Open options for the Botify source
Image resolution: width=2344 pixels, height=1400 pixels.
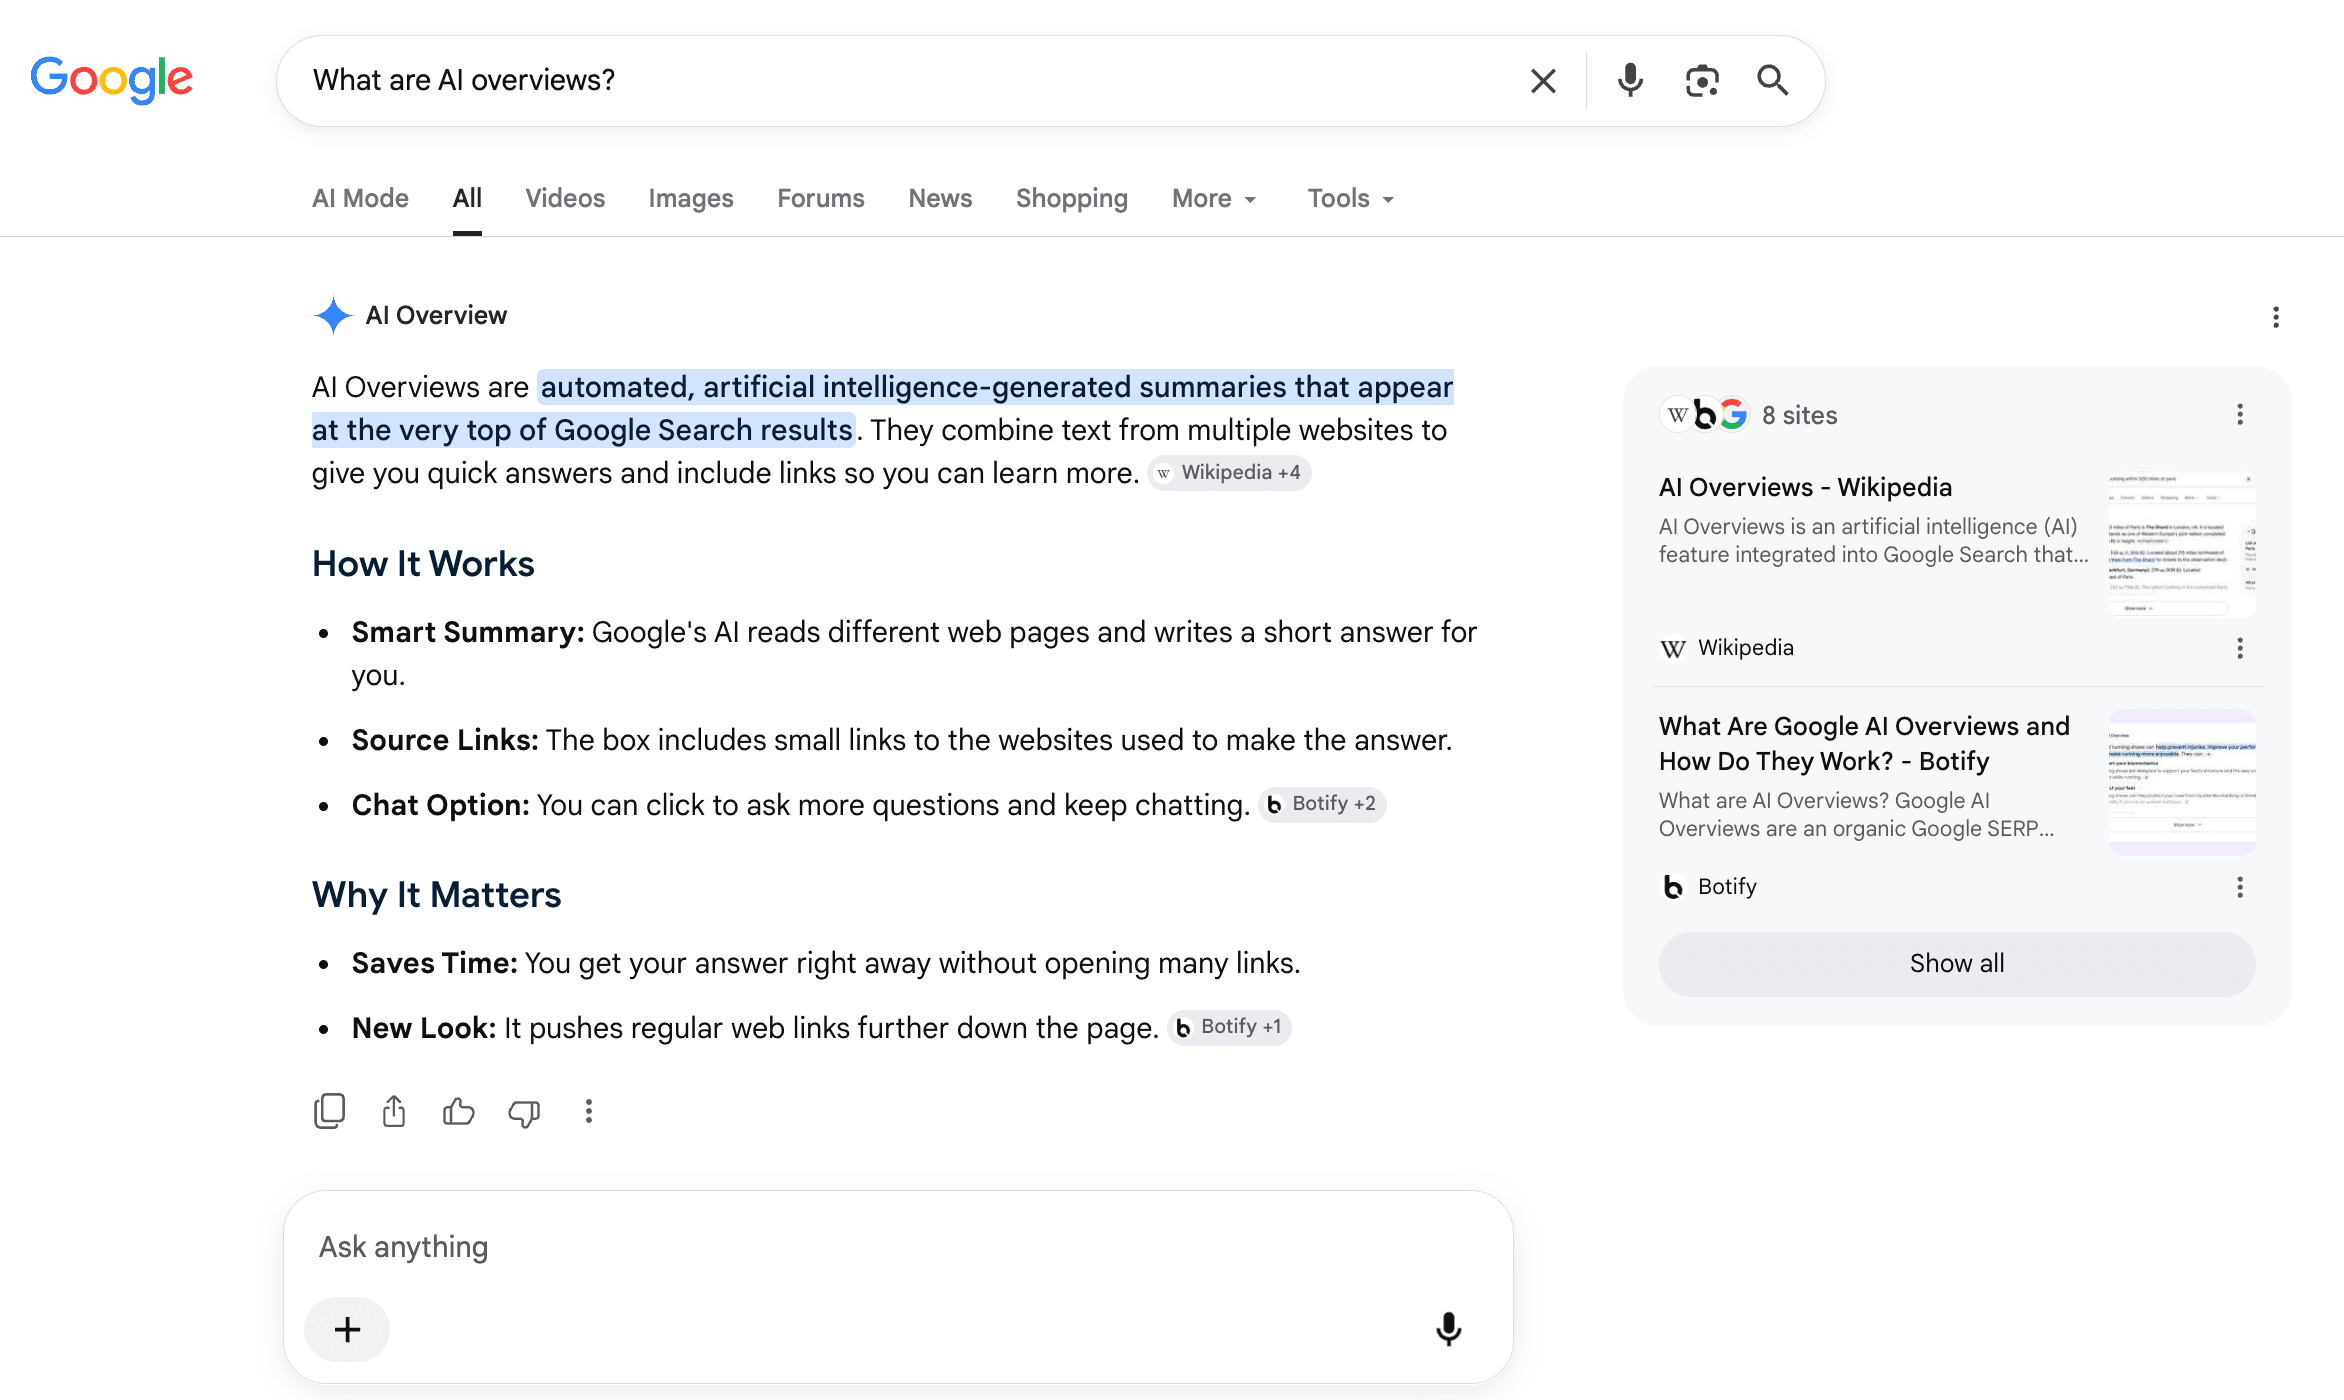2240,887
